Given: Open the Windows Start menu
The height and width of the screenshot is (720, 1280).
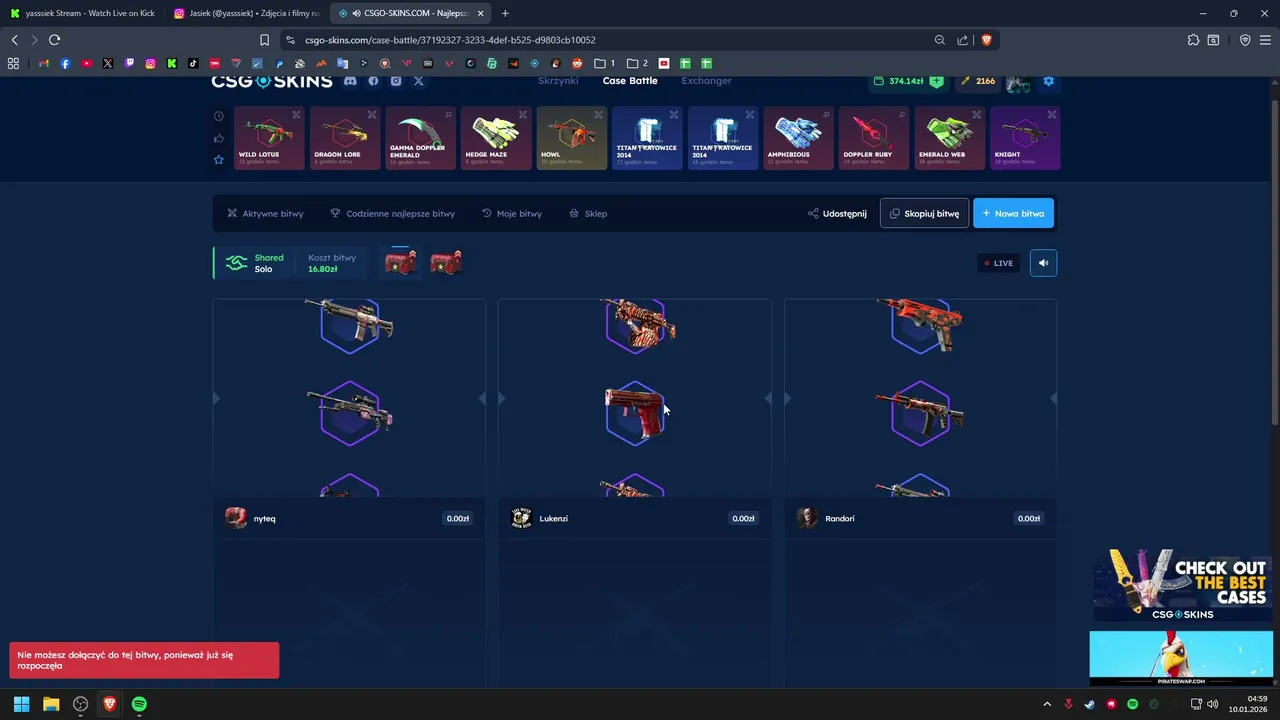Looking at the screenshot, I should click(21, 704).
